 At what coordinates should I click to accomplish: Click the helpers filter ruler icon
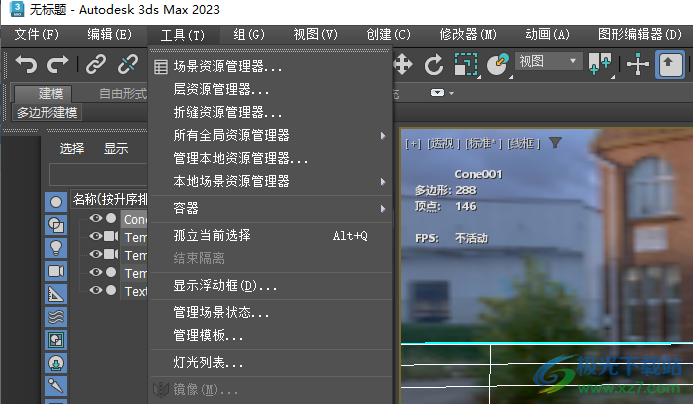point(56,294)
